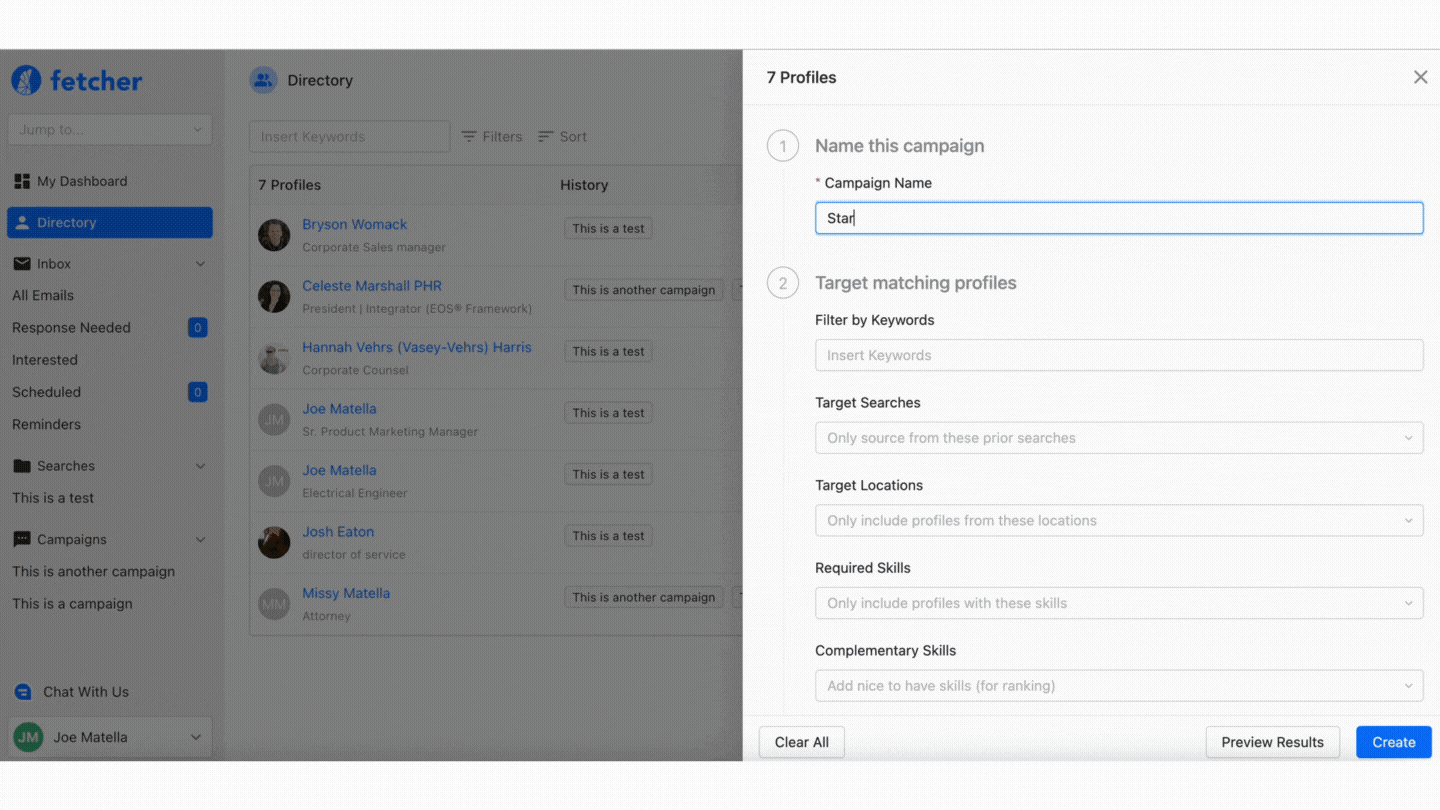Click the Campaigns chat bubble icon
The width and height of the screenshot is (1440, 810).
pos(22,539)
